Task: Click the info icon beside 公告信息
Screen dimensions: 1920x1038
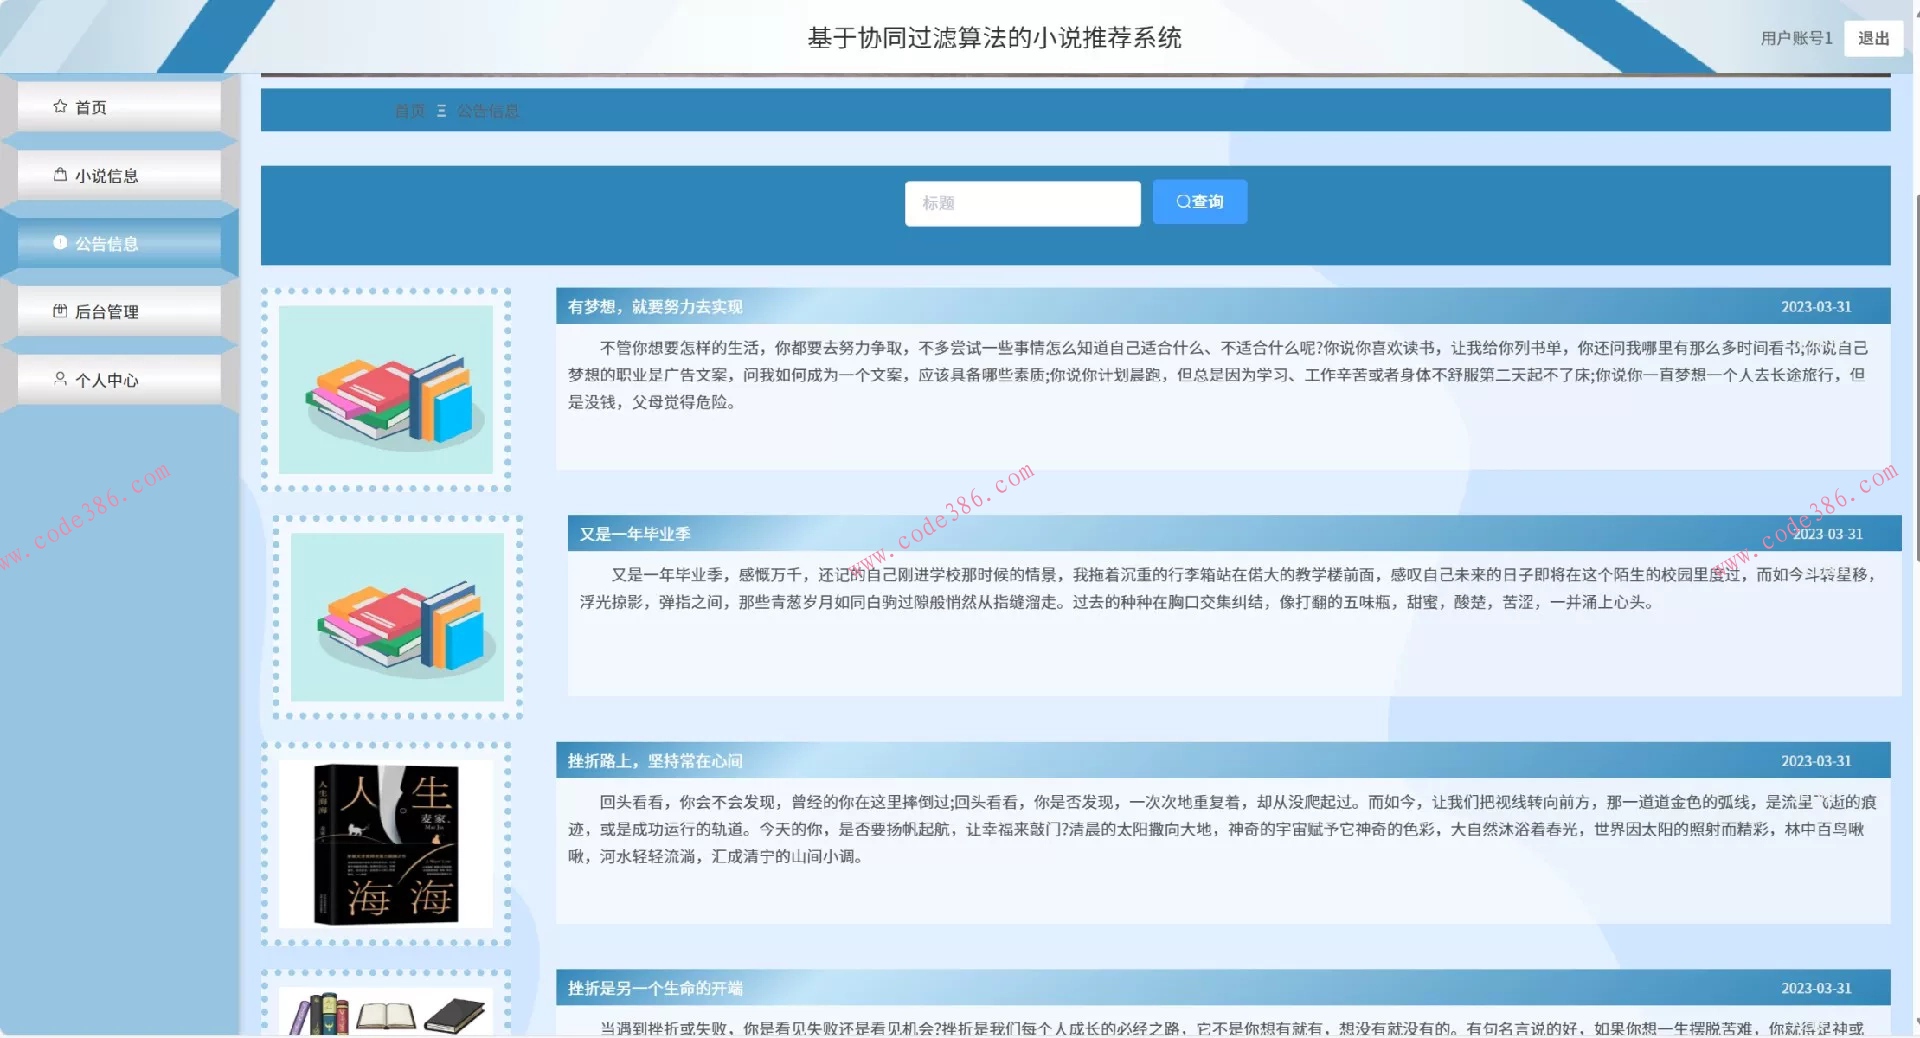Action: pos(60,242)
